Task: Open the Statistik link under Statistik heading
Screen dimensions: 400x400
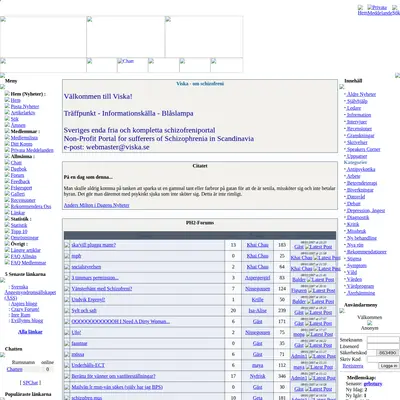Action: click(19, 225)
